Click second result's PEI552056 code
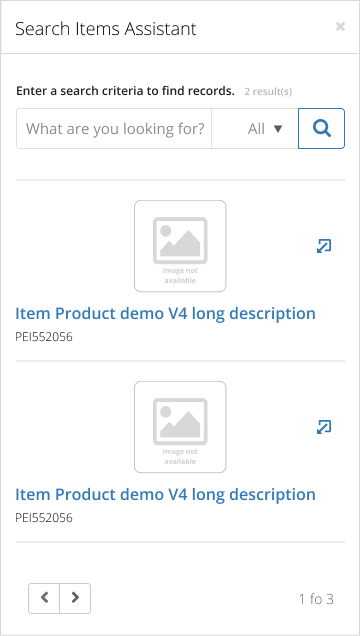Viewport: 360px width, 636px height. coord(44,518)
